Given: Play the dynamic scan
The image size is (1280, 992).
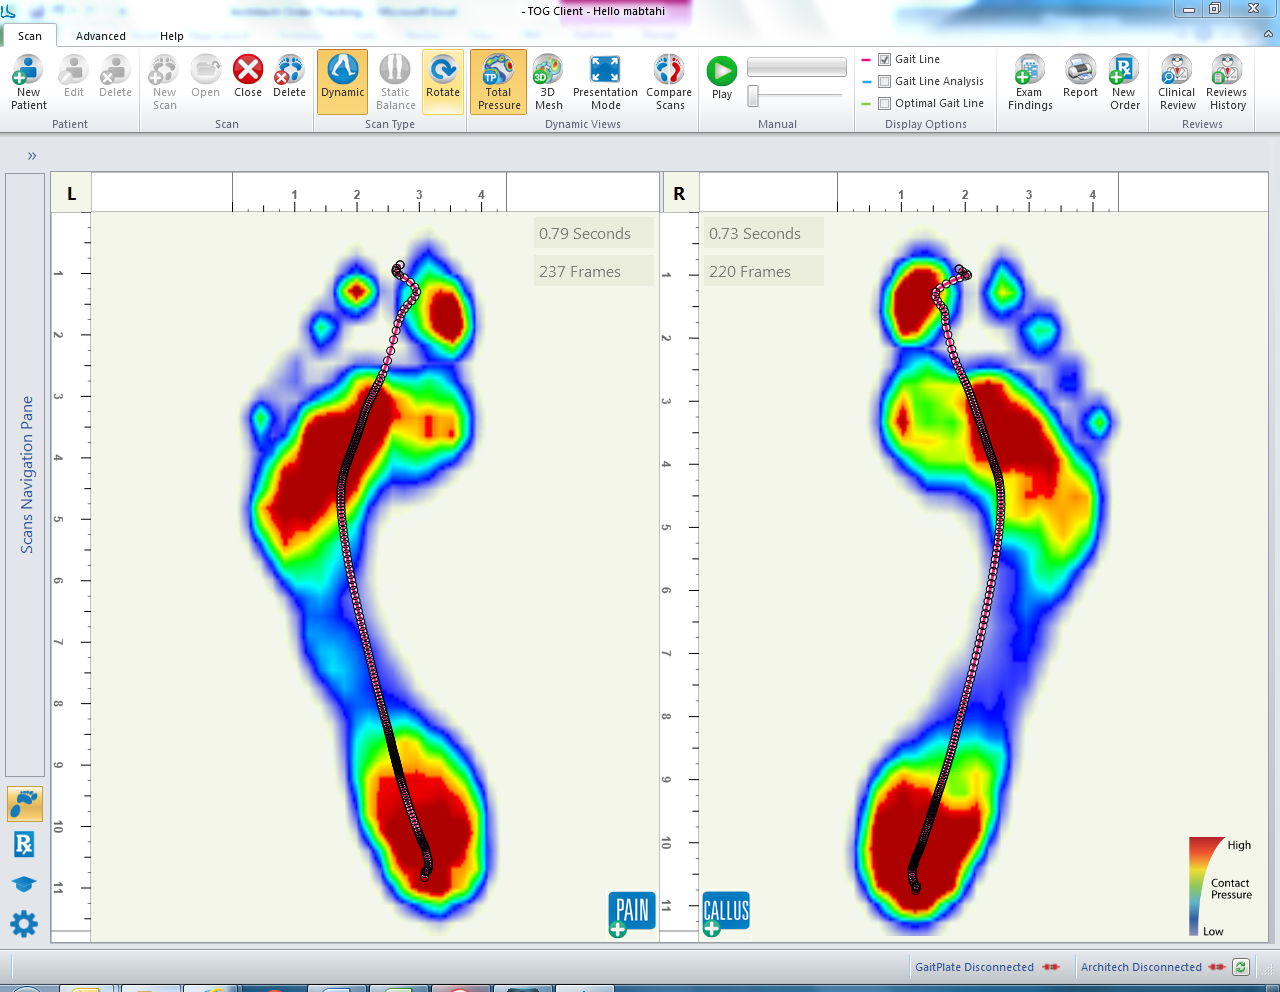Looking at the screenshot, I should pos(722,78).
